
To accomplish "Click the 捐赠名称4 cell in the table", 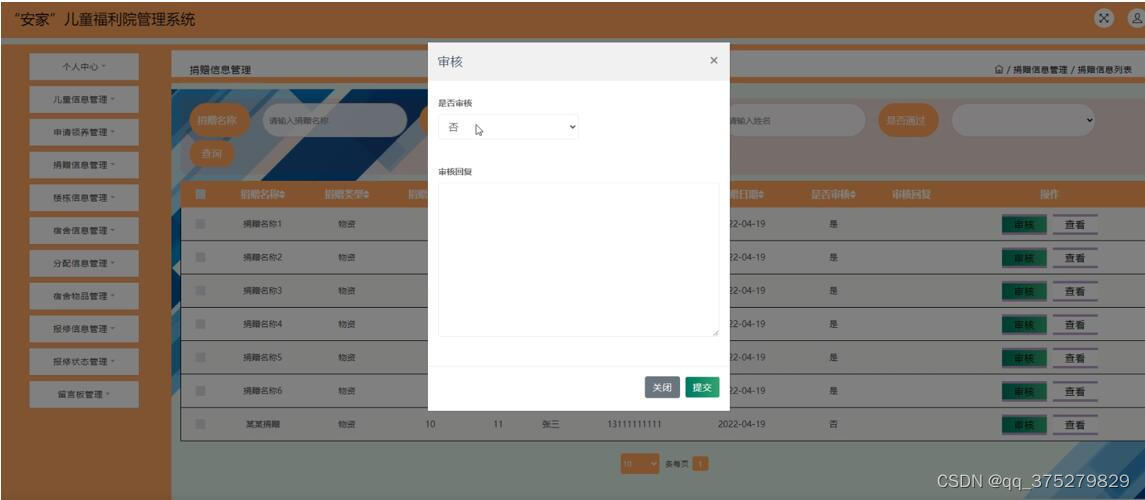I will pyautogui.click(x=262, y=323).
